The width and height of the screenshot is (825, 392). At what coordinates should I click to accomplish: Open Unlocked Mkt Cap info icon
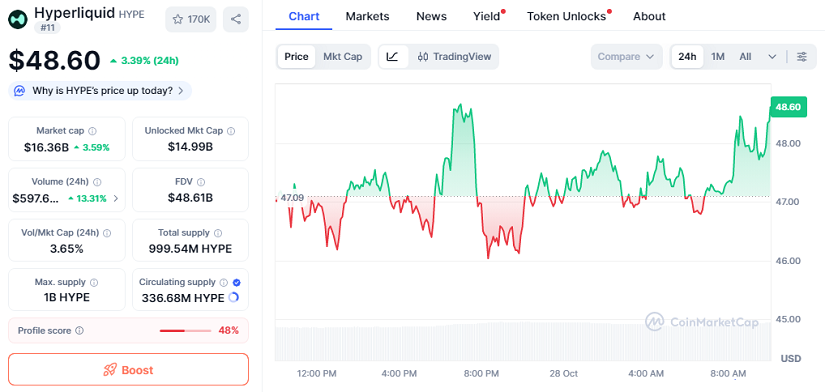[x=231, y=131]
